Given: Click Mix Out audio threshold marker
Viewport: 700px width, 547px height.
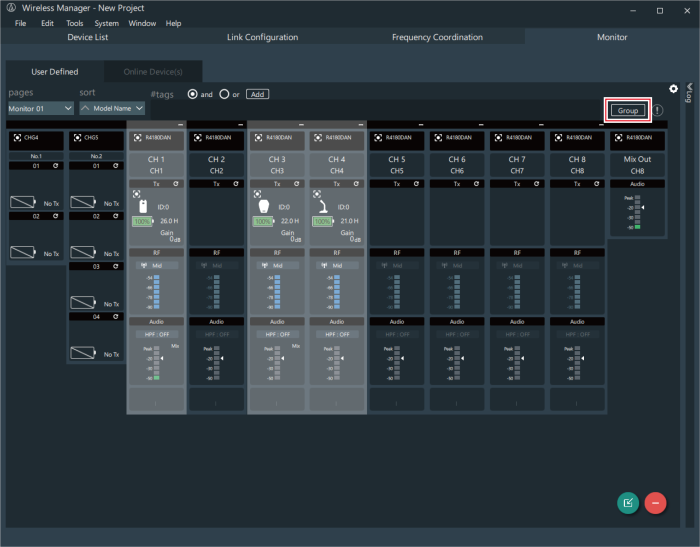Looking at the screenshot, I should click(x=643, y=207).
